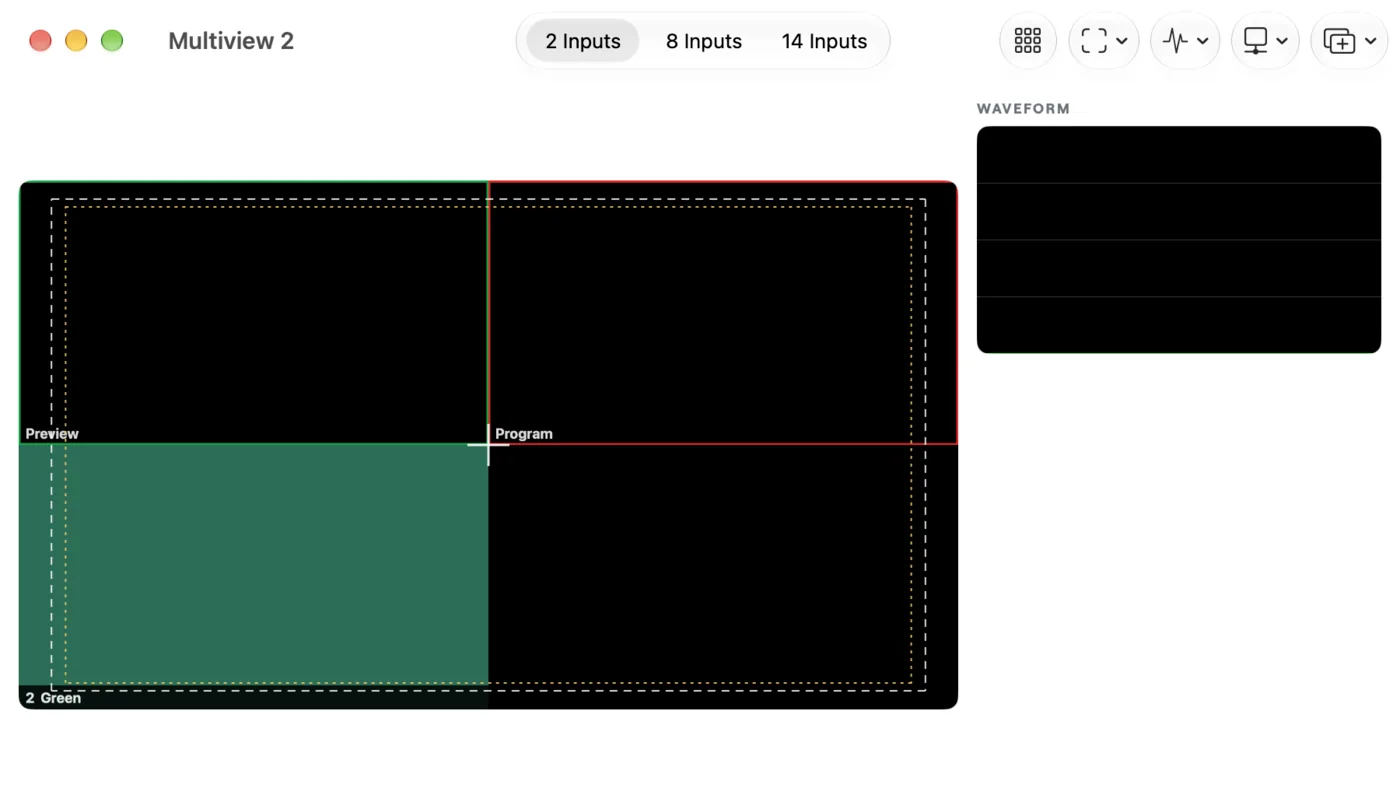The width and height of the screenshot is (1400, 809).
Task: Click the waveform scope icon
Action: pyautogui.click(x=1175, y=41)
